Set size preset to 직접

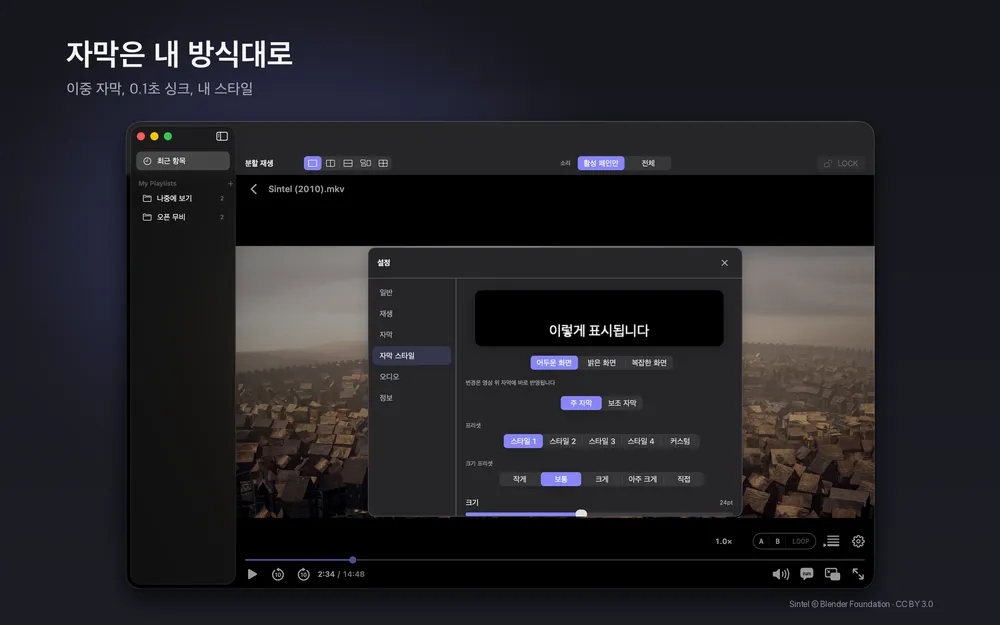(684, 479)
